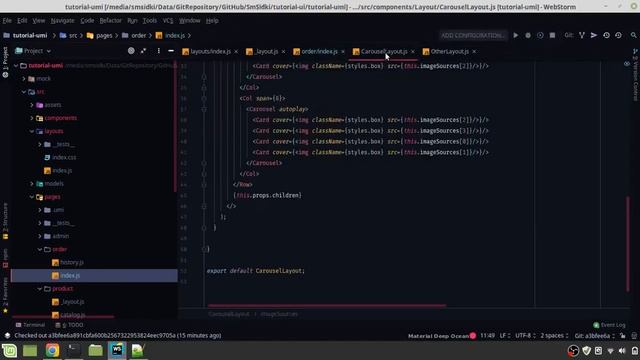The width and height of the screenshot is (640, 360).
Task: Open the UTF-8 encoding dropdown
Action: click(x=525, y=336)
